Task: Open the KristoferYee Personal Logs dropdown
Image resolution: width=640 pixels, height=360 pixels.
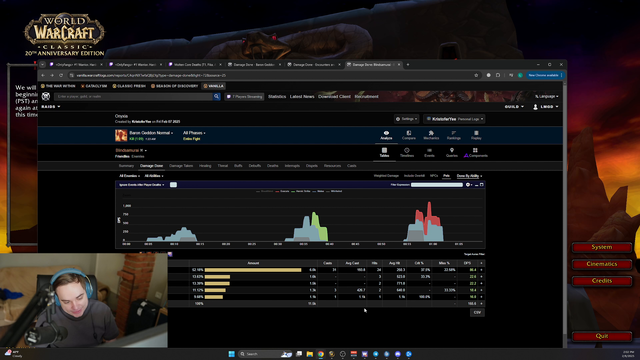Action: (x=454, y=119)
